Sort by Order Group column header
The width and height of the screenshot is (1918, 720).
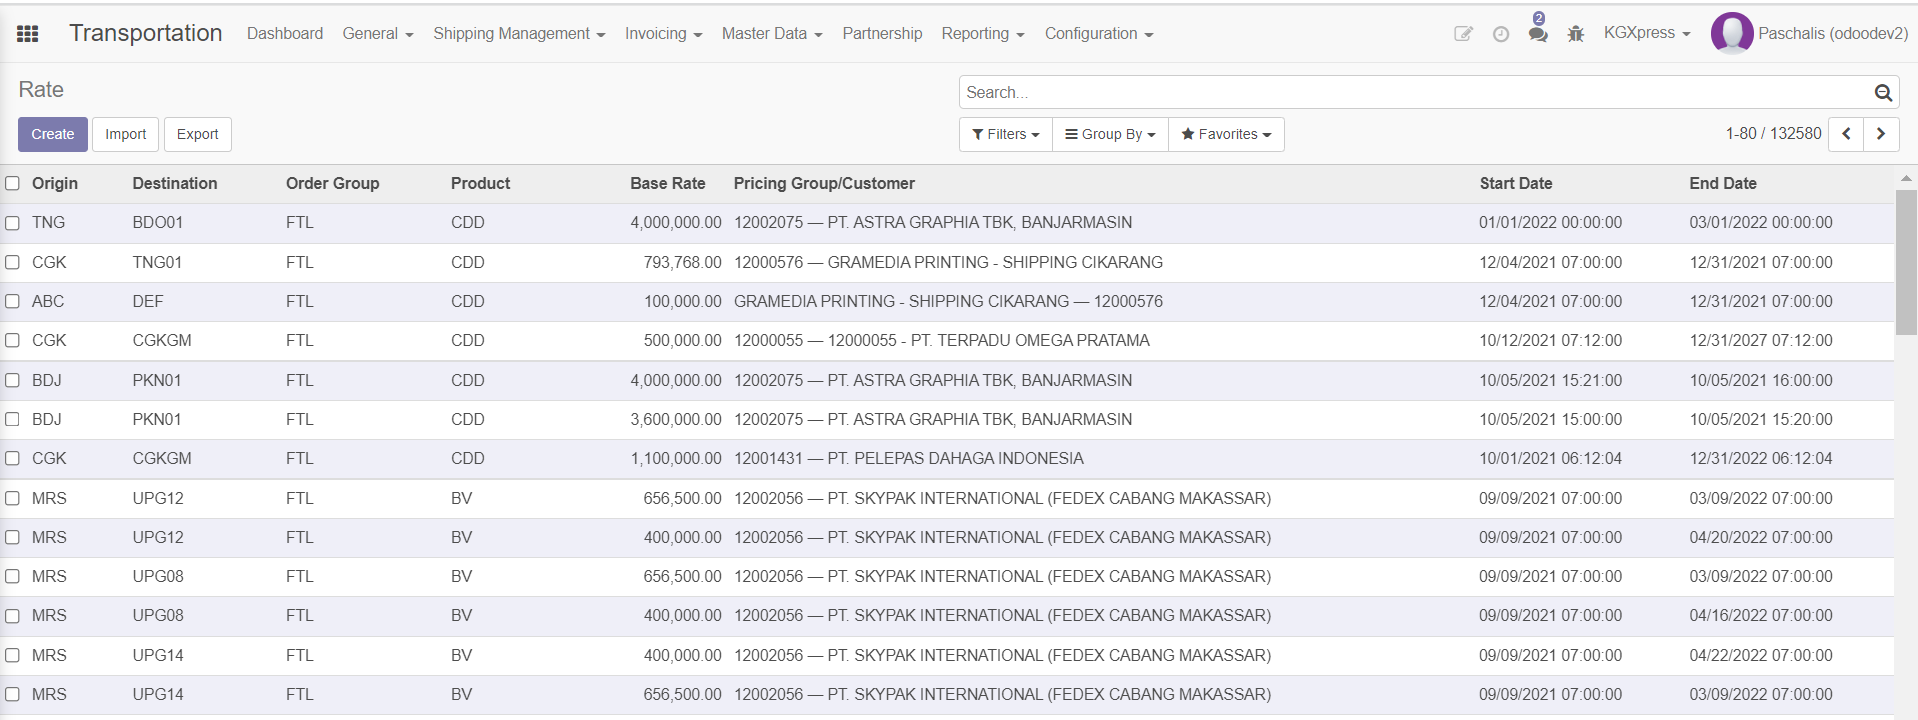[x=332, y=183]
